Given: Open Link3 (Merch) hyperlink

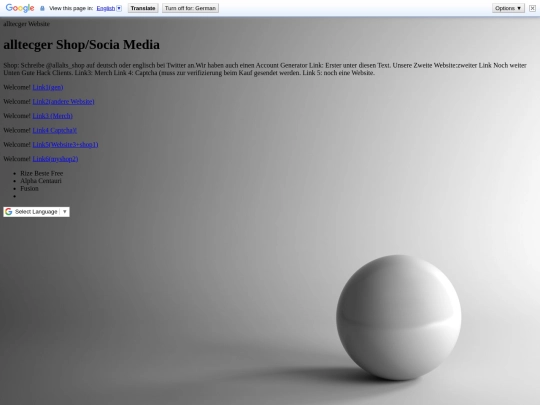Looking at the screenshot, I should coord(52,116).
